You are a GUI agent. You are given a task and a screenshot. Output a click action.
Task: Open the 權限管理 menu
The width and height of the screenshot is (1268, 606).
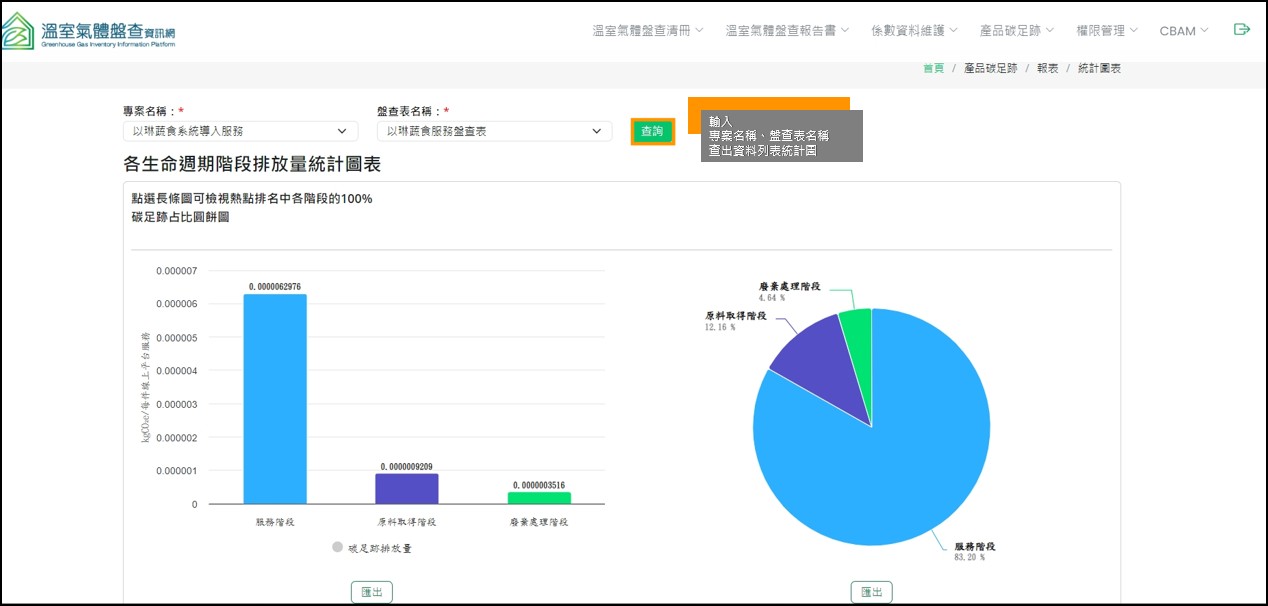[1106, 31]
